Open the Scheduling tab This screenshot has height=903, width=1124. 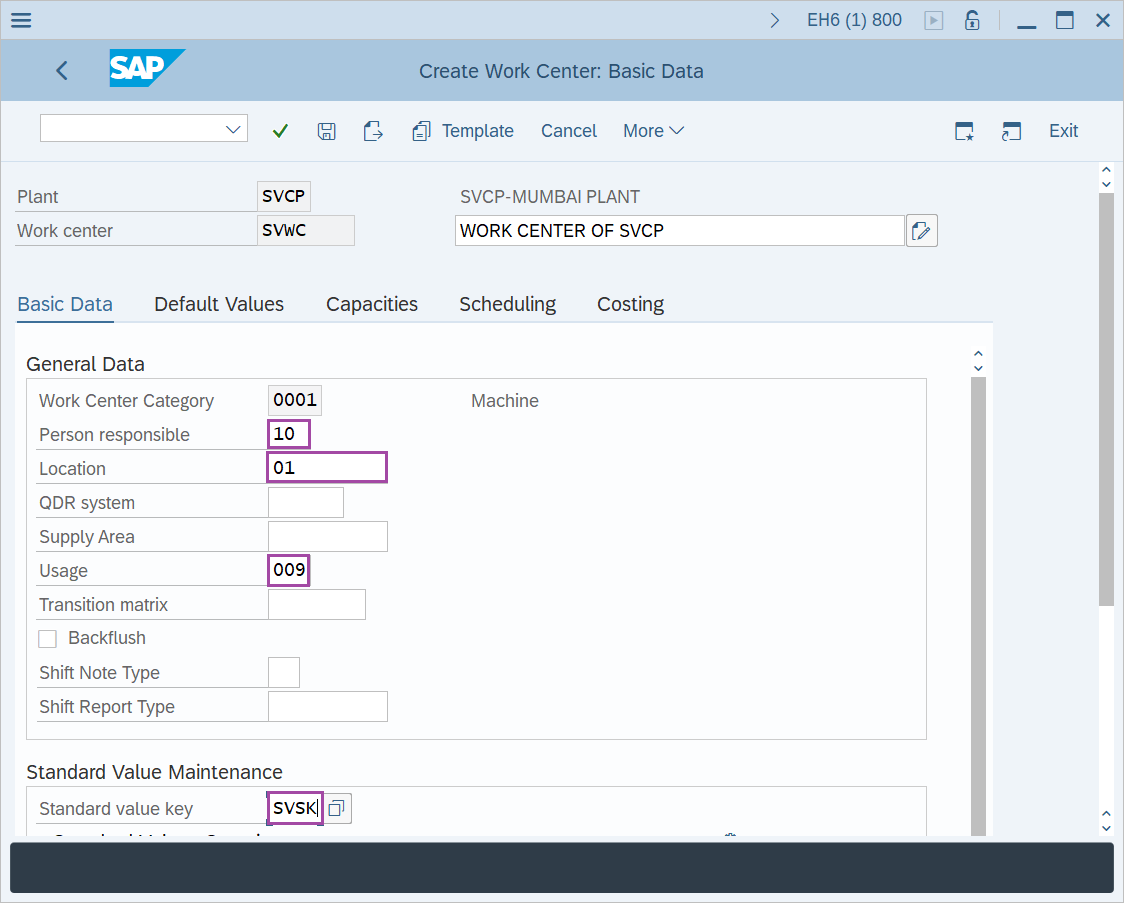(x=507, y=304)
